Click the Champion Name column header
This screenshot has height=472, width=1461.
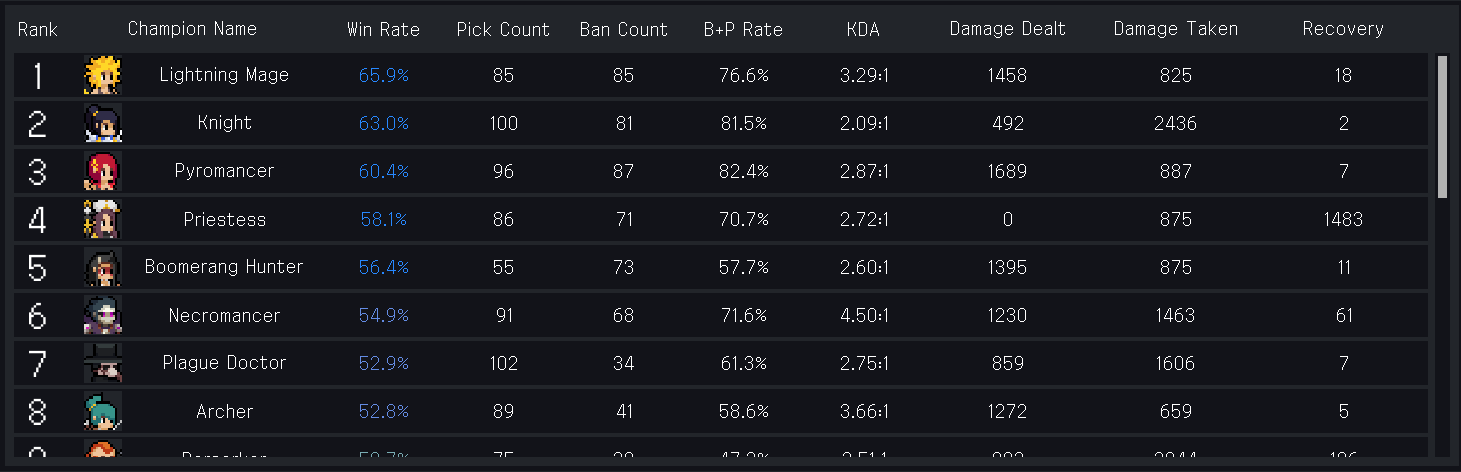point(192,29)
